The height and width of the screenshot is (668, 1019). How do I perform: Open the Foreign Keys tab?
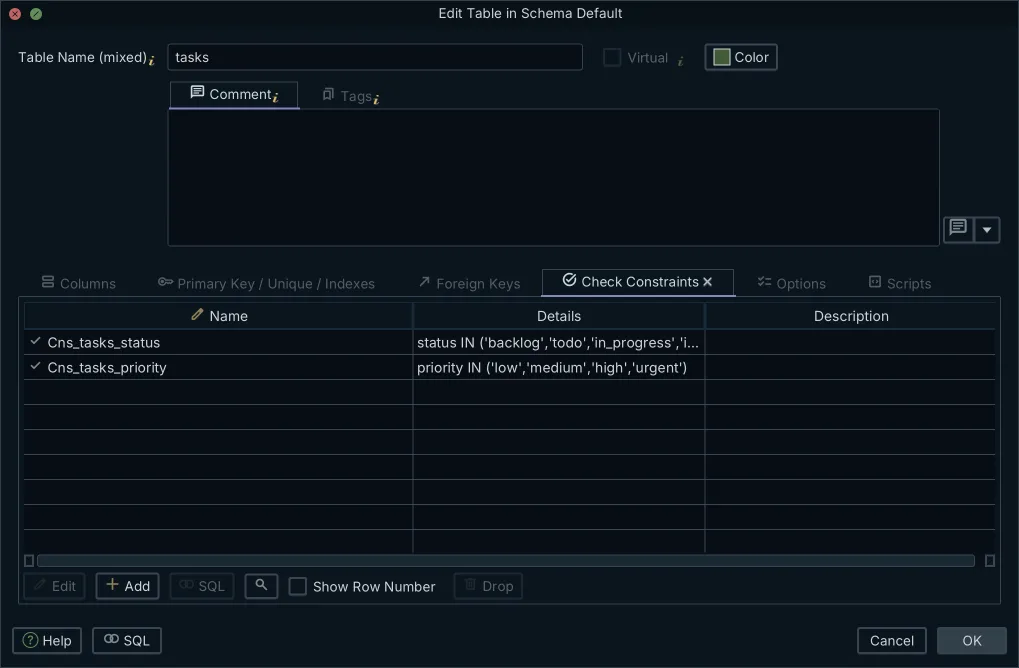pos(469,283)
